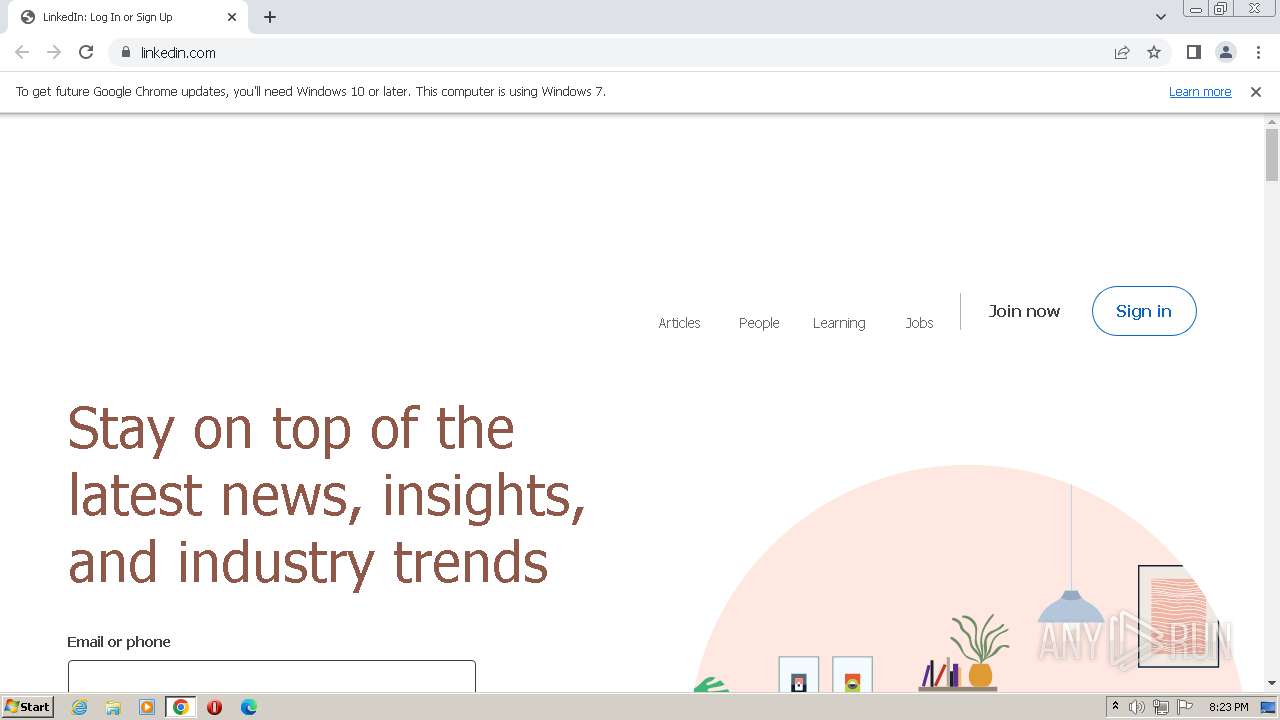Click the browser forward arrow
This screenshot has height=720, width=1280.
tap(54, 52)
